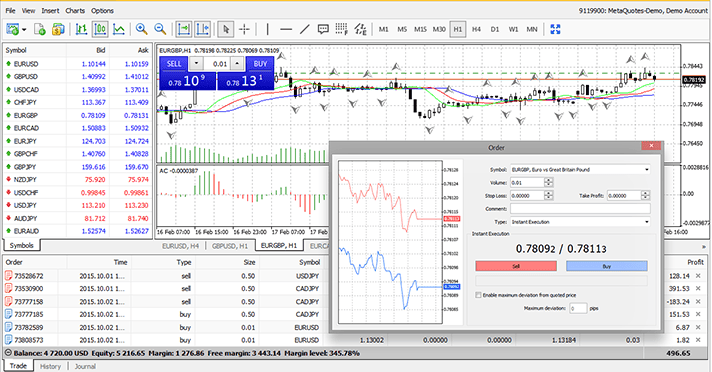Increase one-click trading volume arrow
The width and height of the screenshot is (712, 372).
pos(237,64)
